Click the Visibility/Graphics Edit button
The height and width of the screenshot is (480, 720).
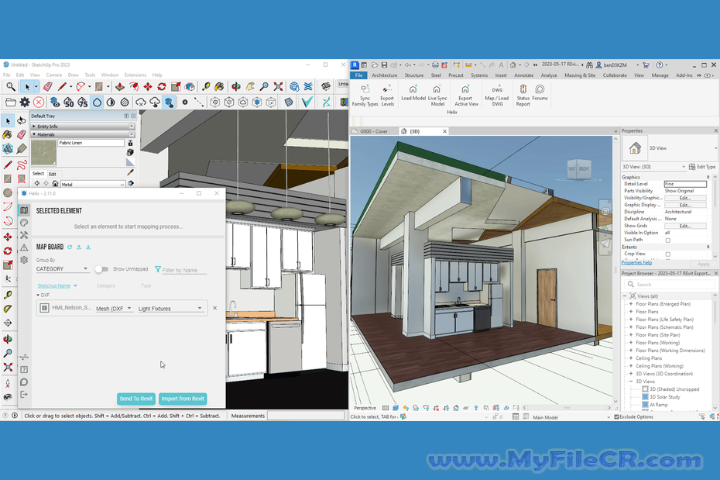(x=685, y=198)
